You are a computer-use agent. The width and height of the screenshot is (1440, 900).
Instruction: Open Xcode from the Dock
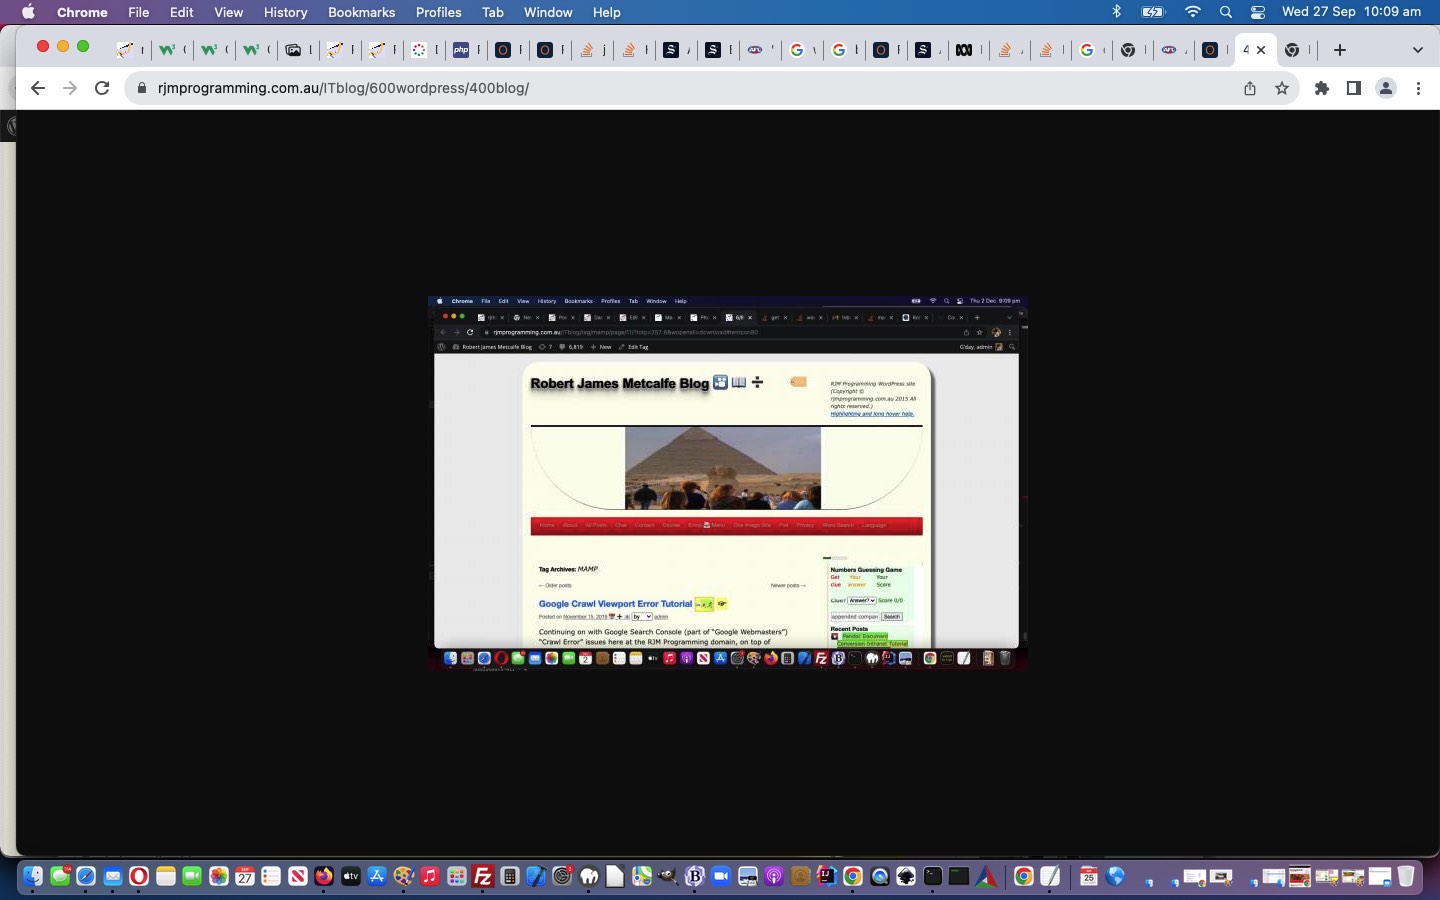click(x=536, y=876)
